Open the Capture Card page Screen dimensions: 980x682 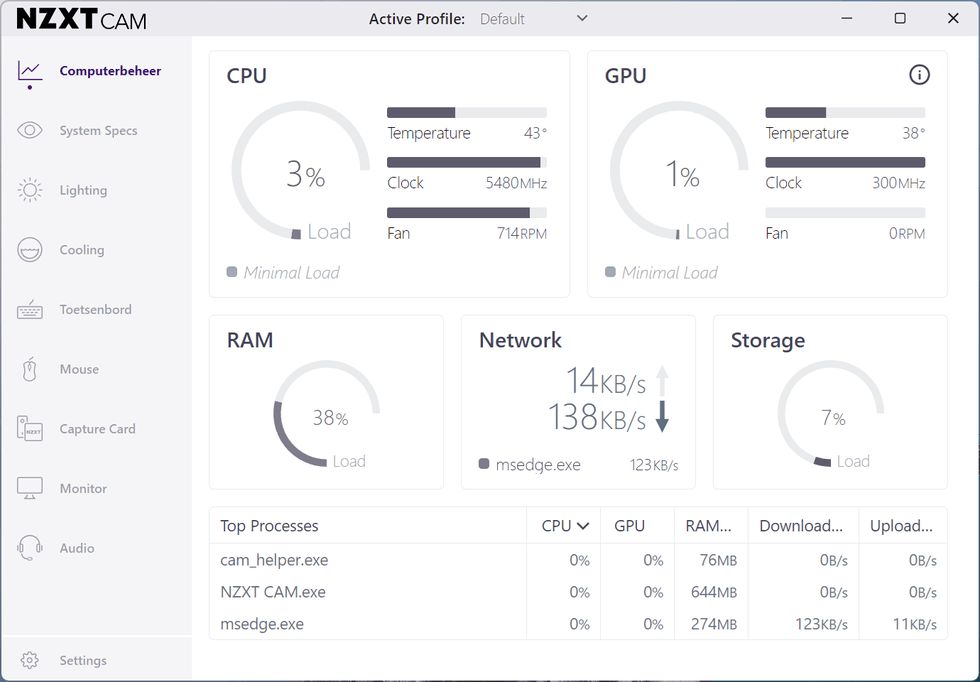click(x=98, y=429)
